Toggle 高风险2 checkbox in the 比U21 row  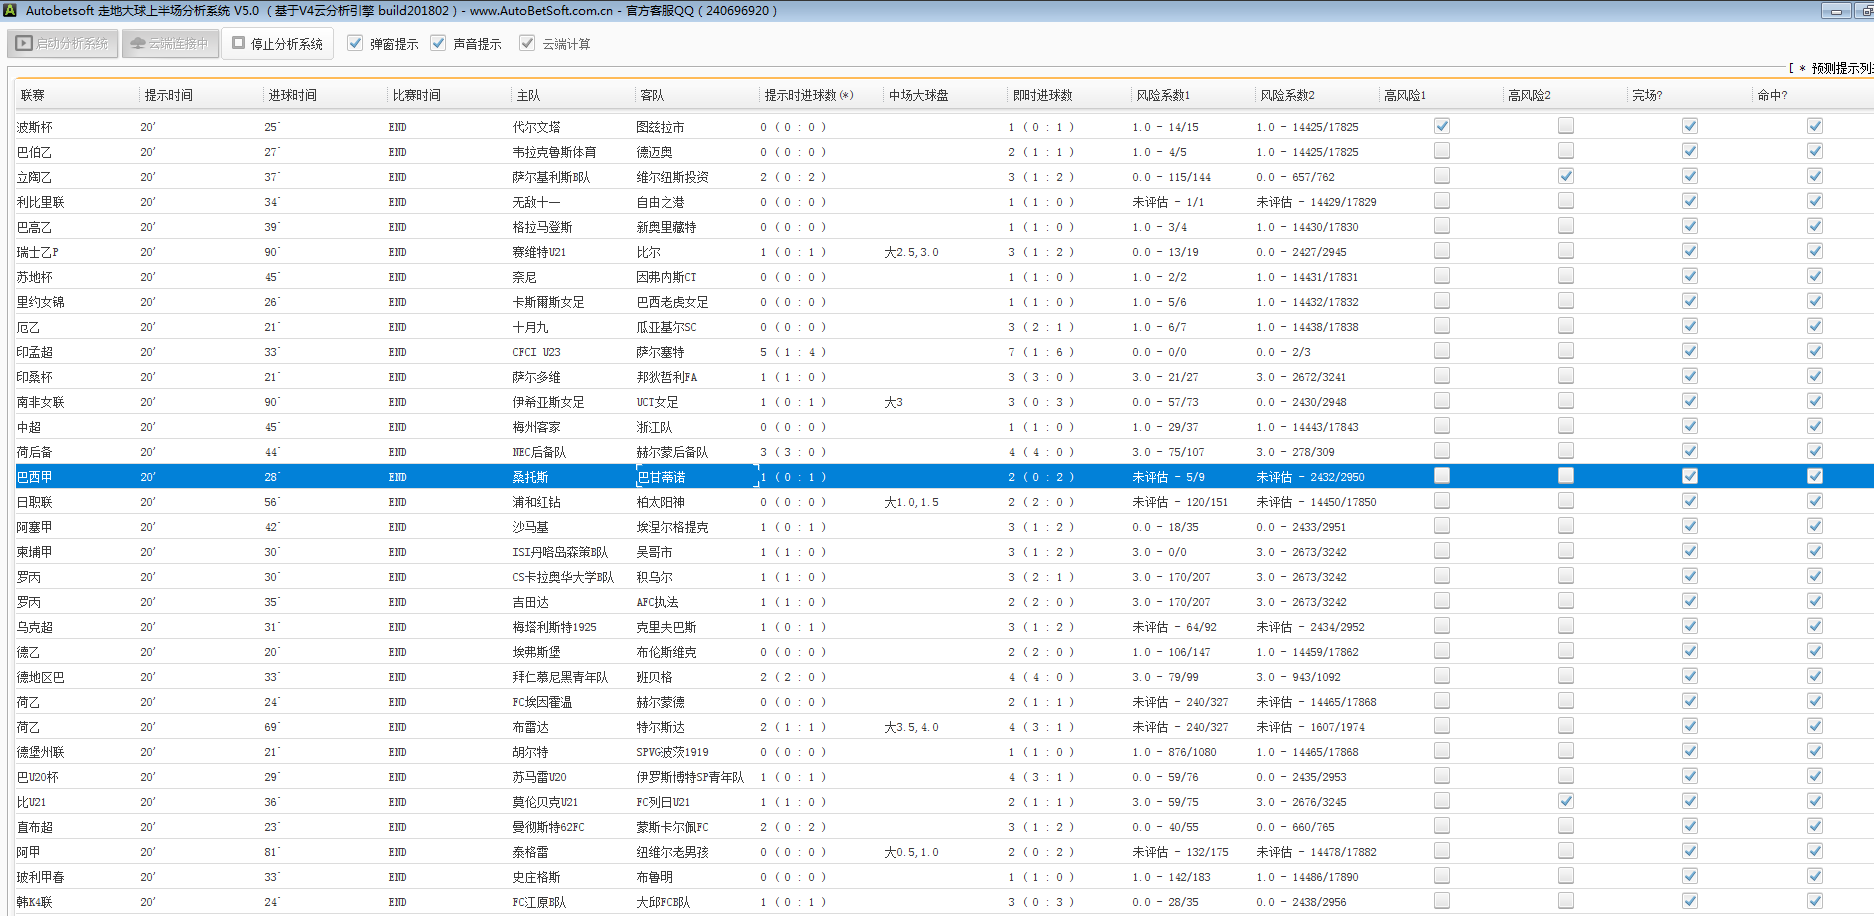1565,801
